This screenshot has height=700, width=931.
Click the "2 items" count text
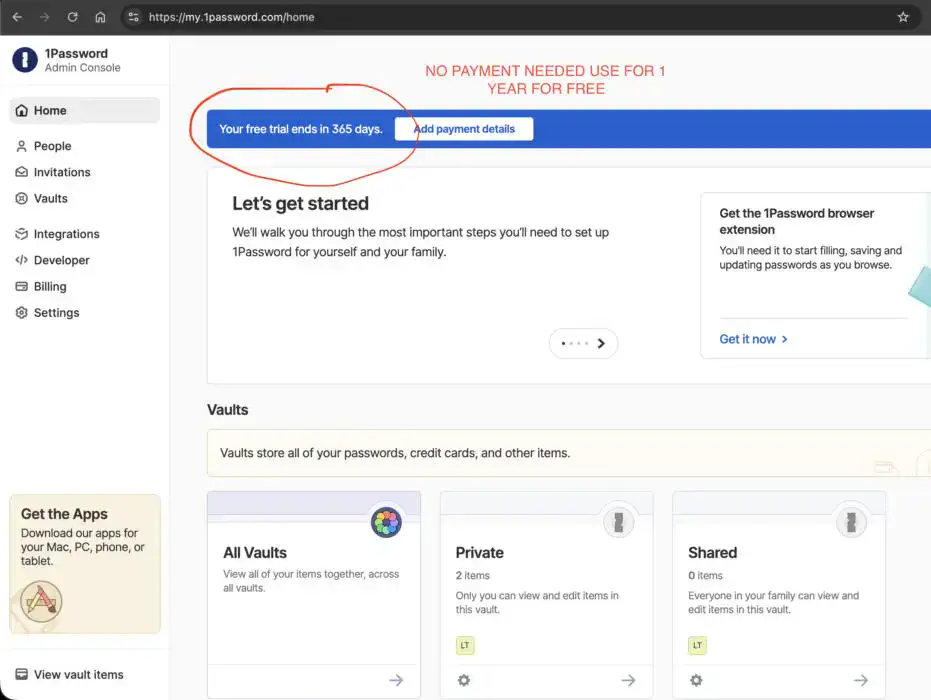click(473, 575)
